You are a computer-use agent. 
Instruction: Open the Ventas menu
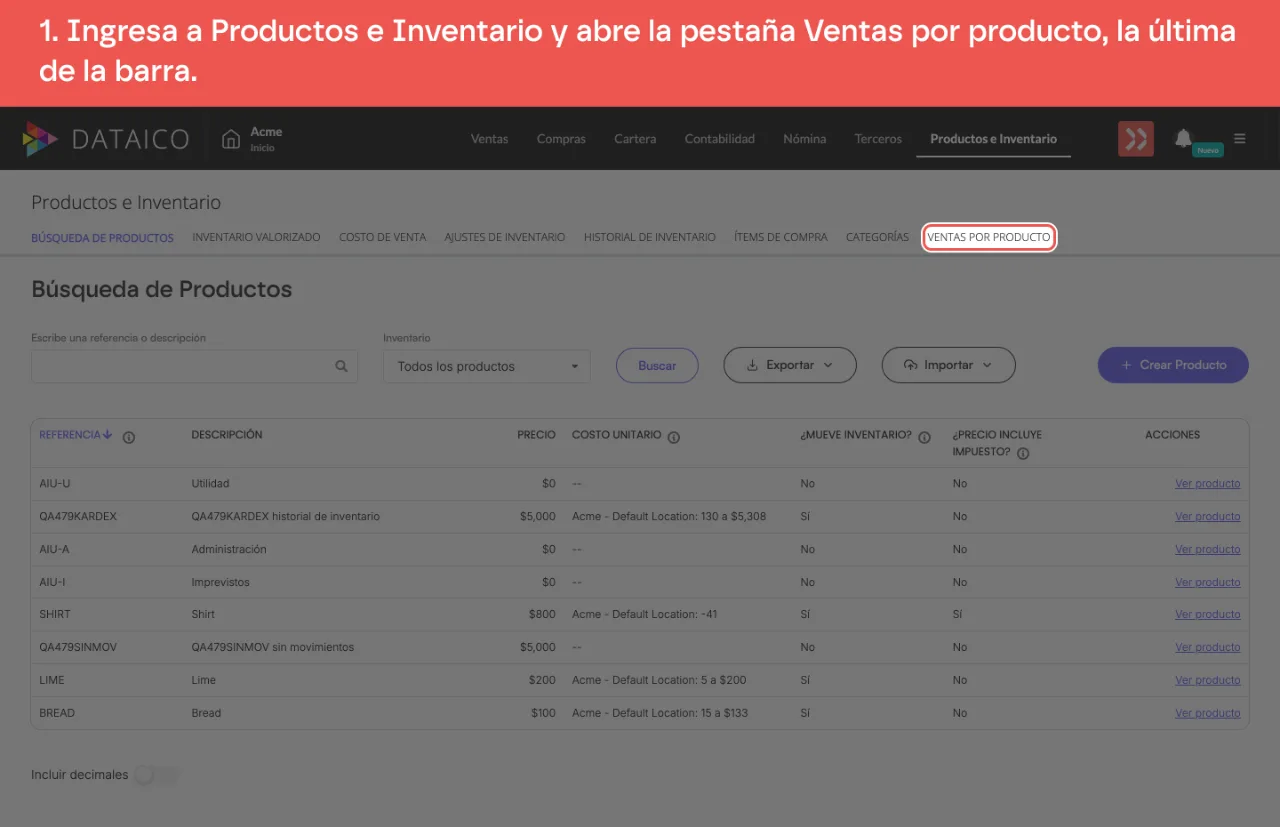pyautogui.click(x=490, y=139)
